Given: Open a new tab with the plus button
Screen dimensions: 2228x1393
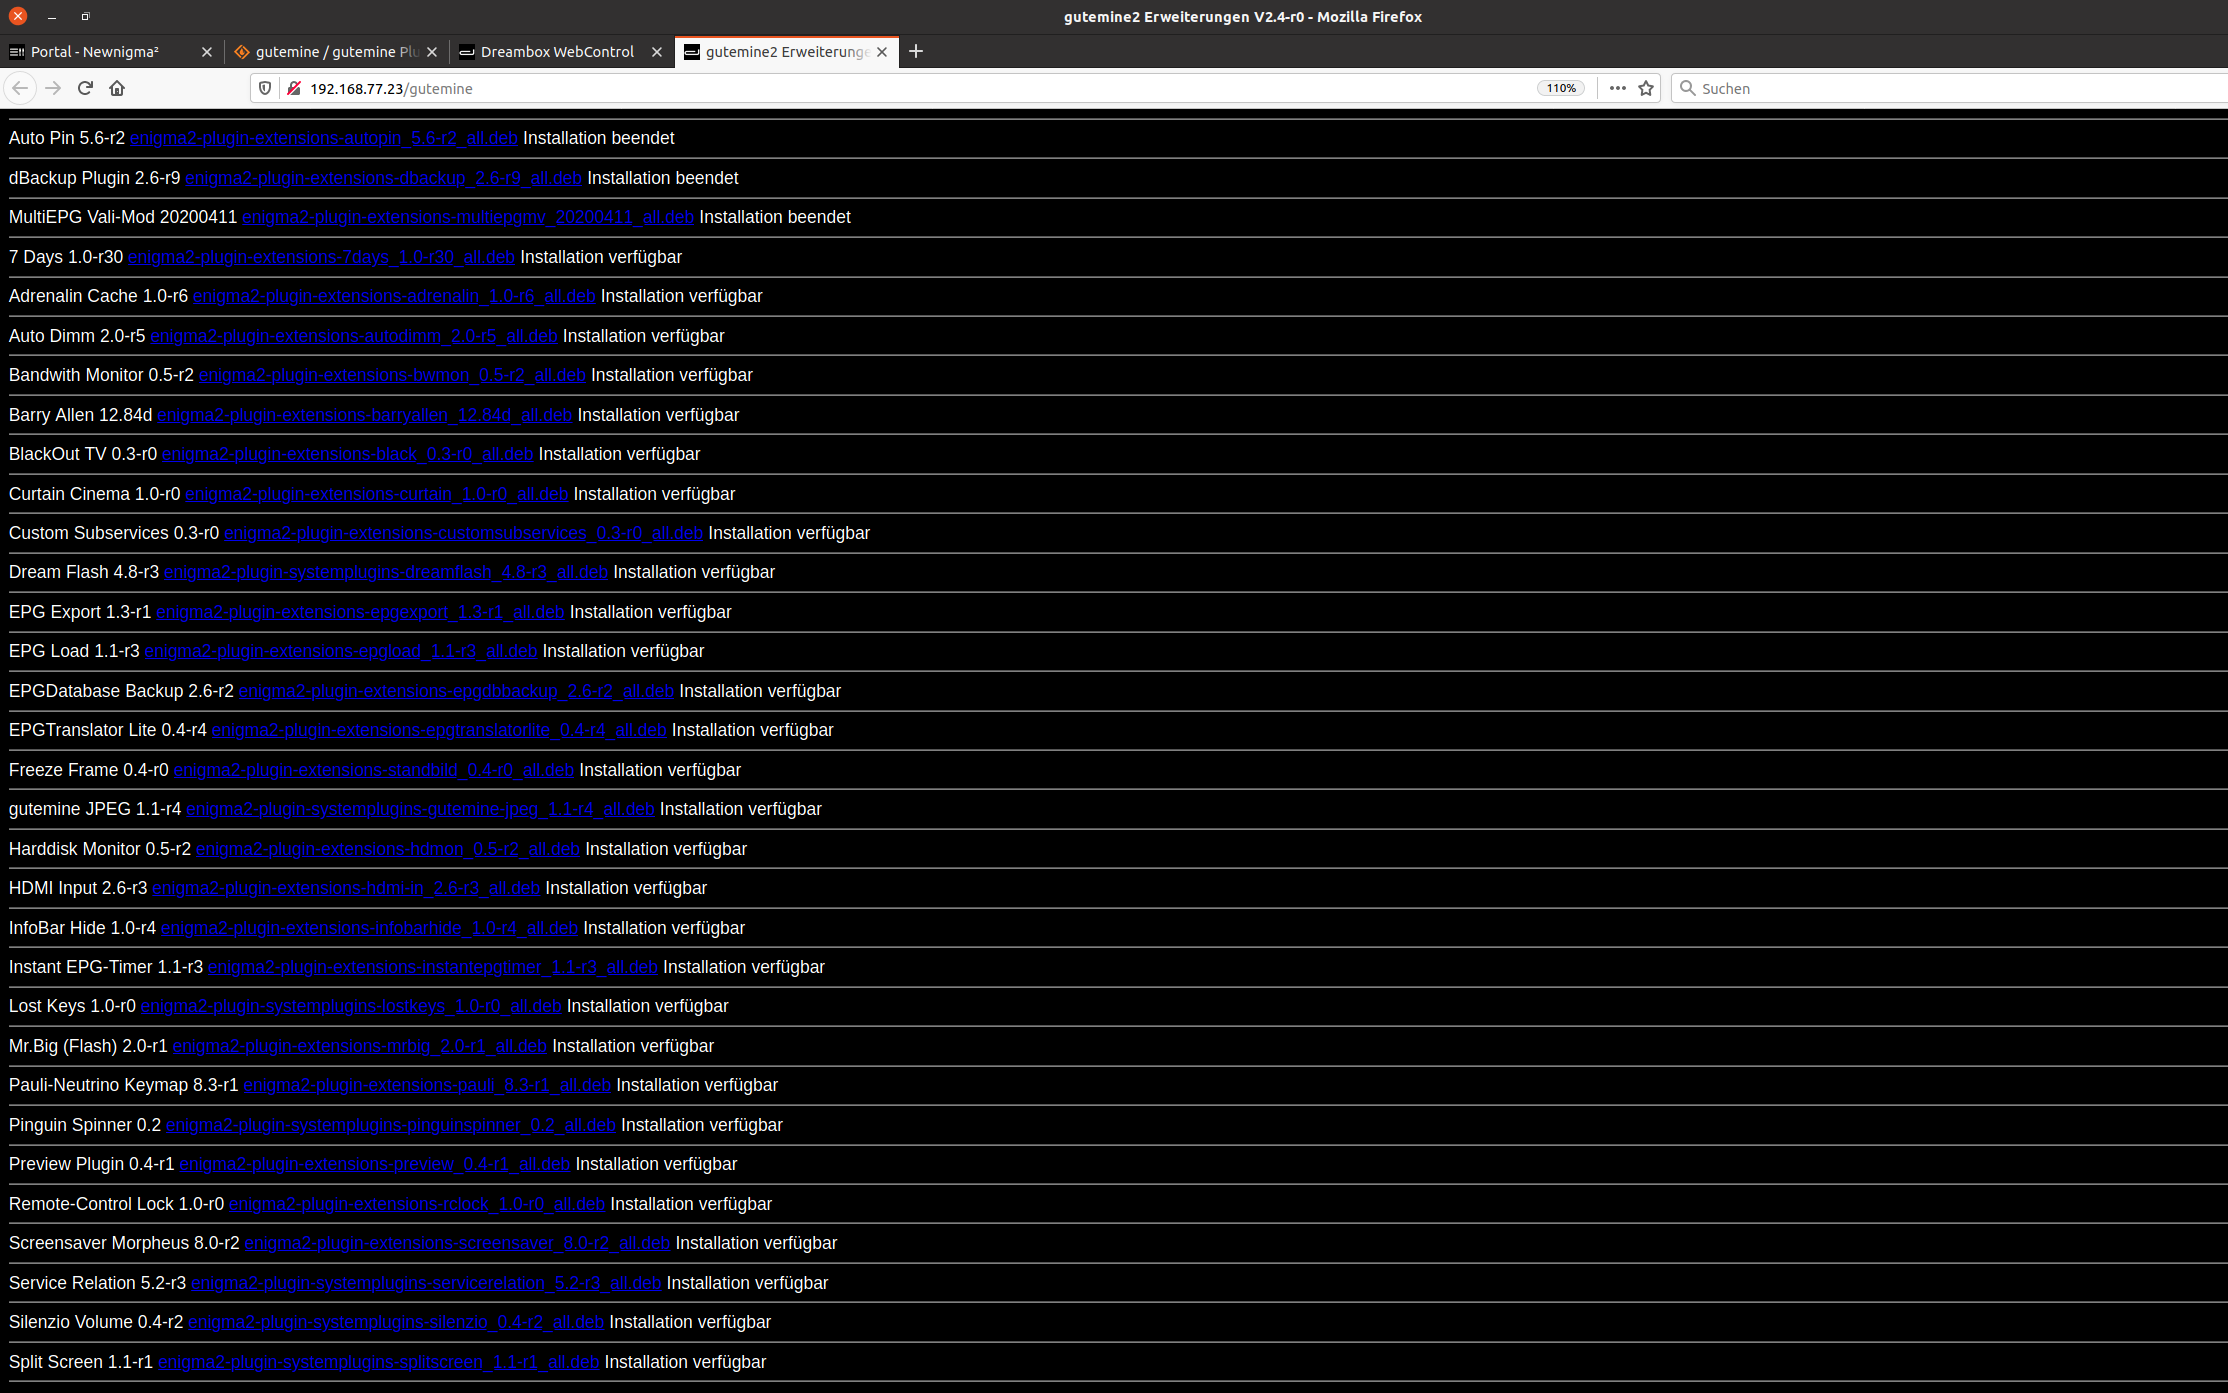Looking at the screenshot, I should click(x=915, y=51).
